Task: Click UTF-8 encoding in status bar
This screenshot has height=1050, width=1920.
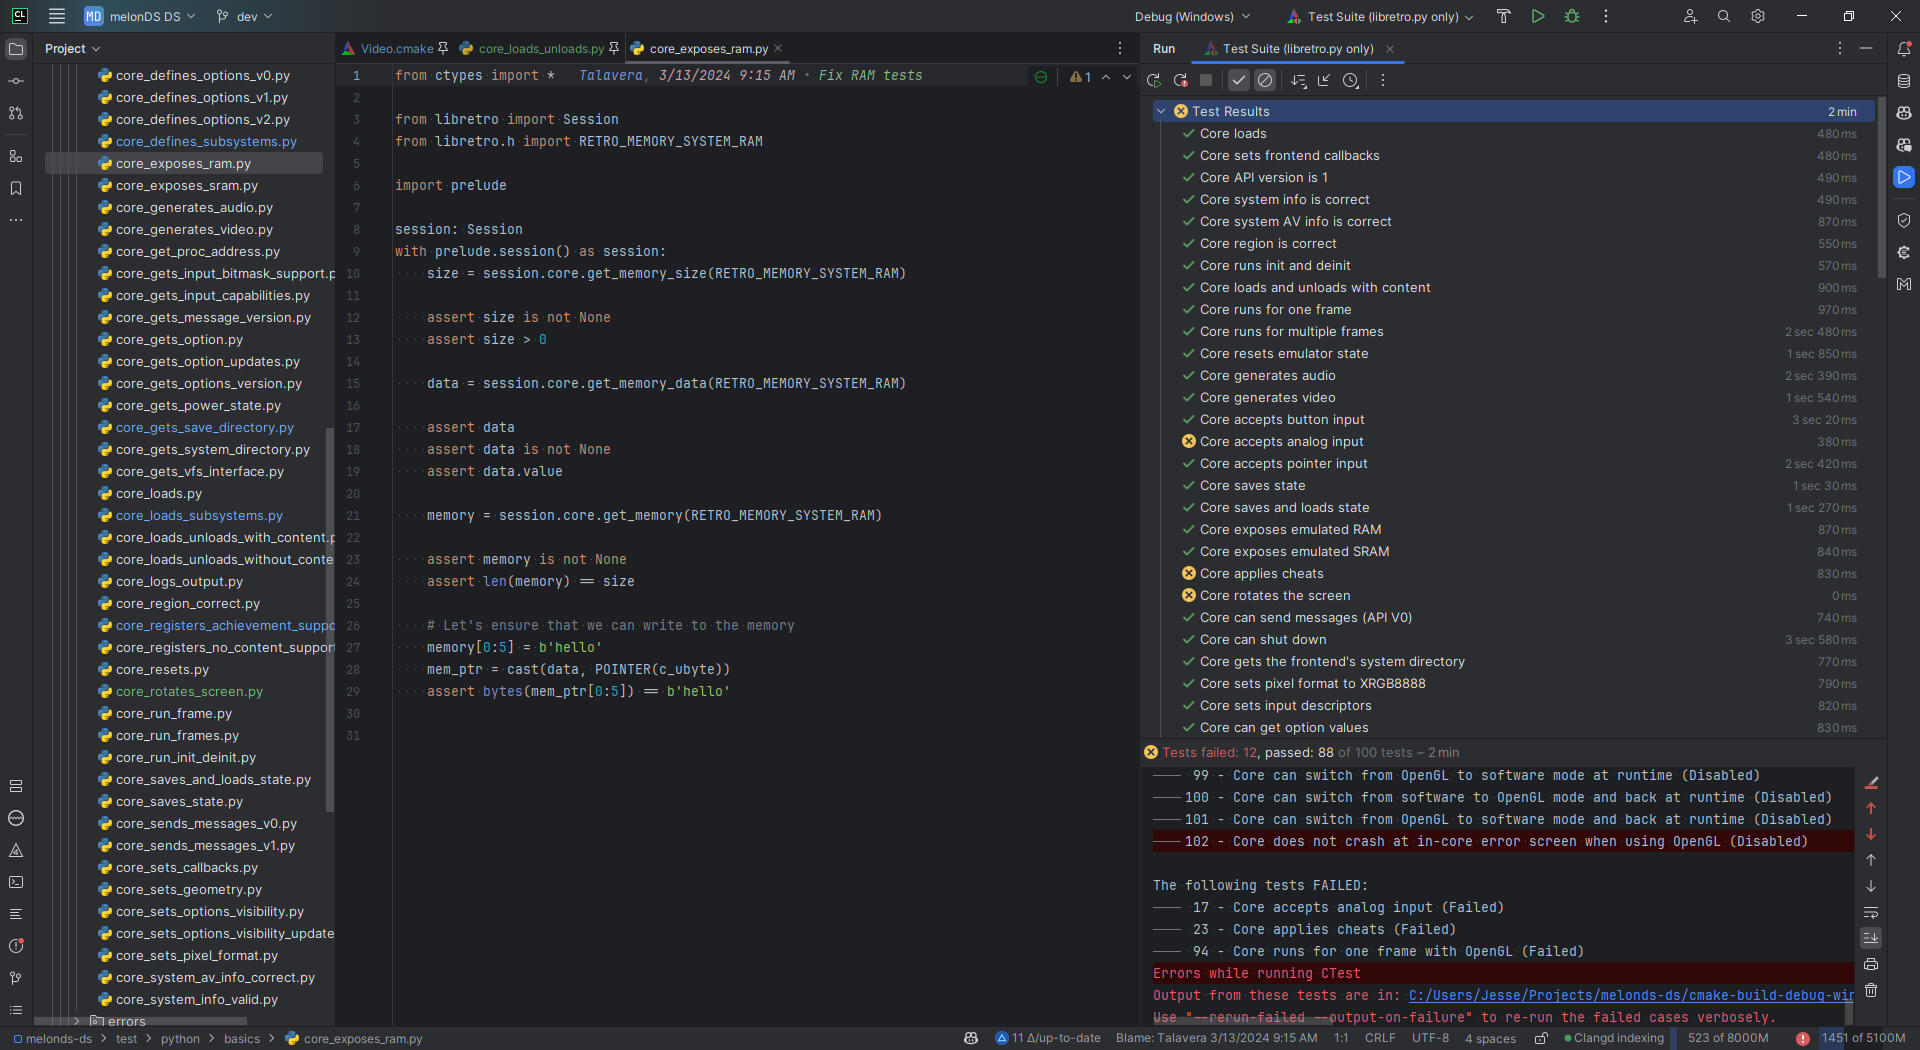Action: click(x=1430, y=1038)
